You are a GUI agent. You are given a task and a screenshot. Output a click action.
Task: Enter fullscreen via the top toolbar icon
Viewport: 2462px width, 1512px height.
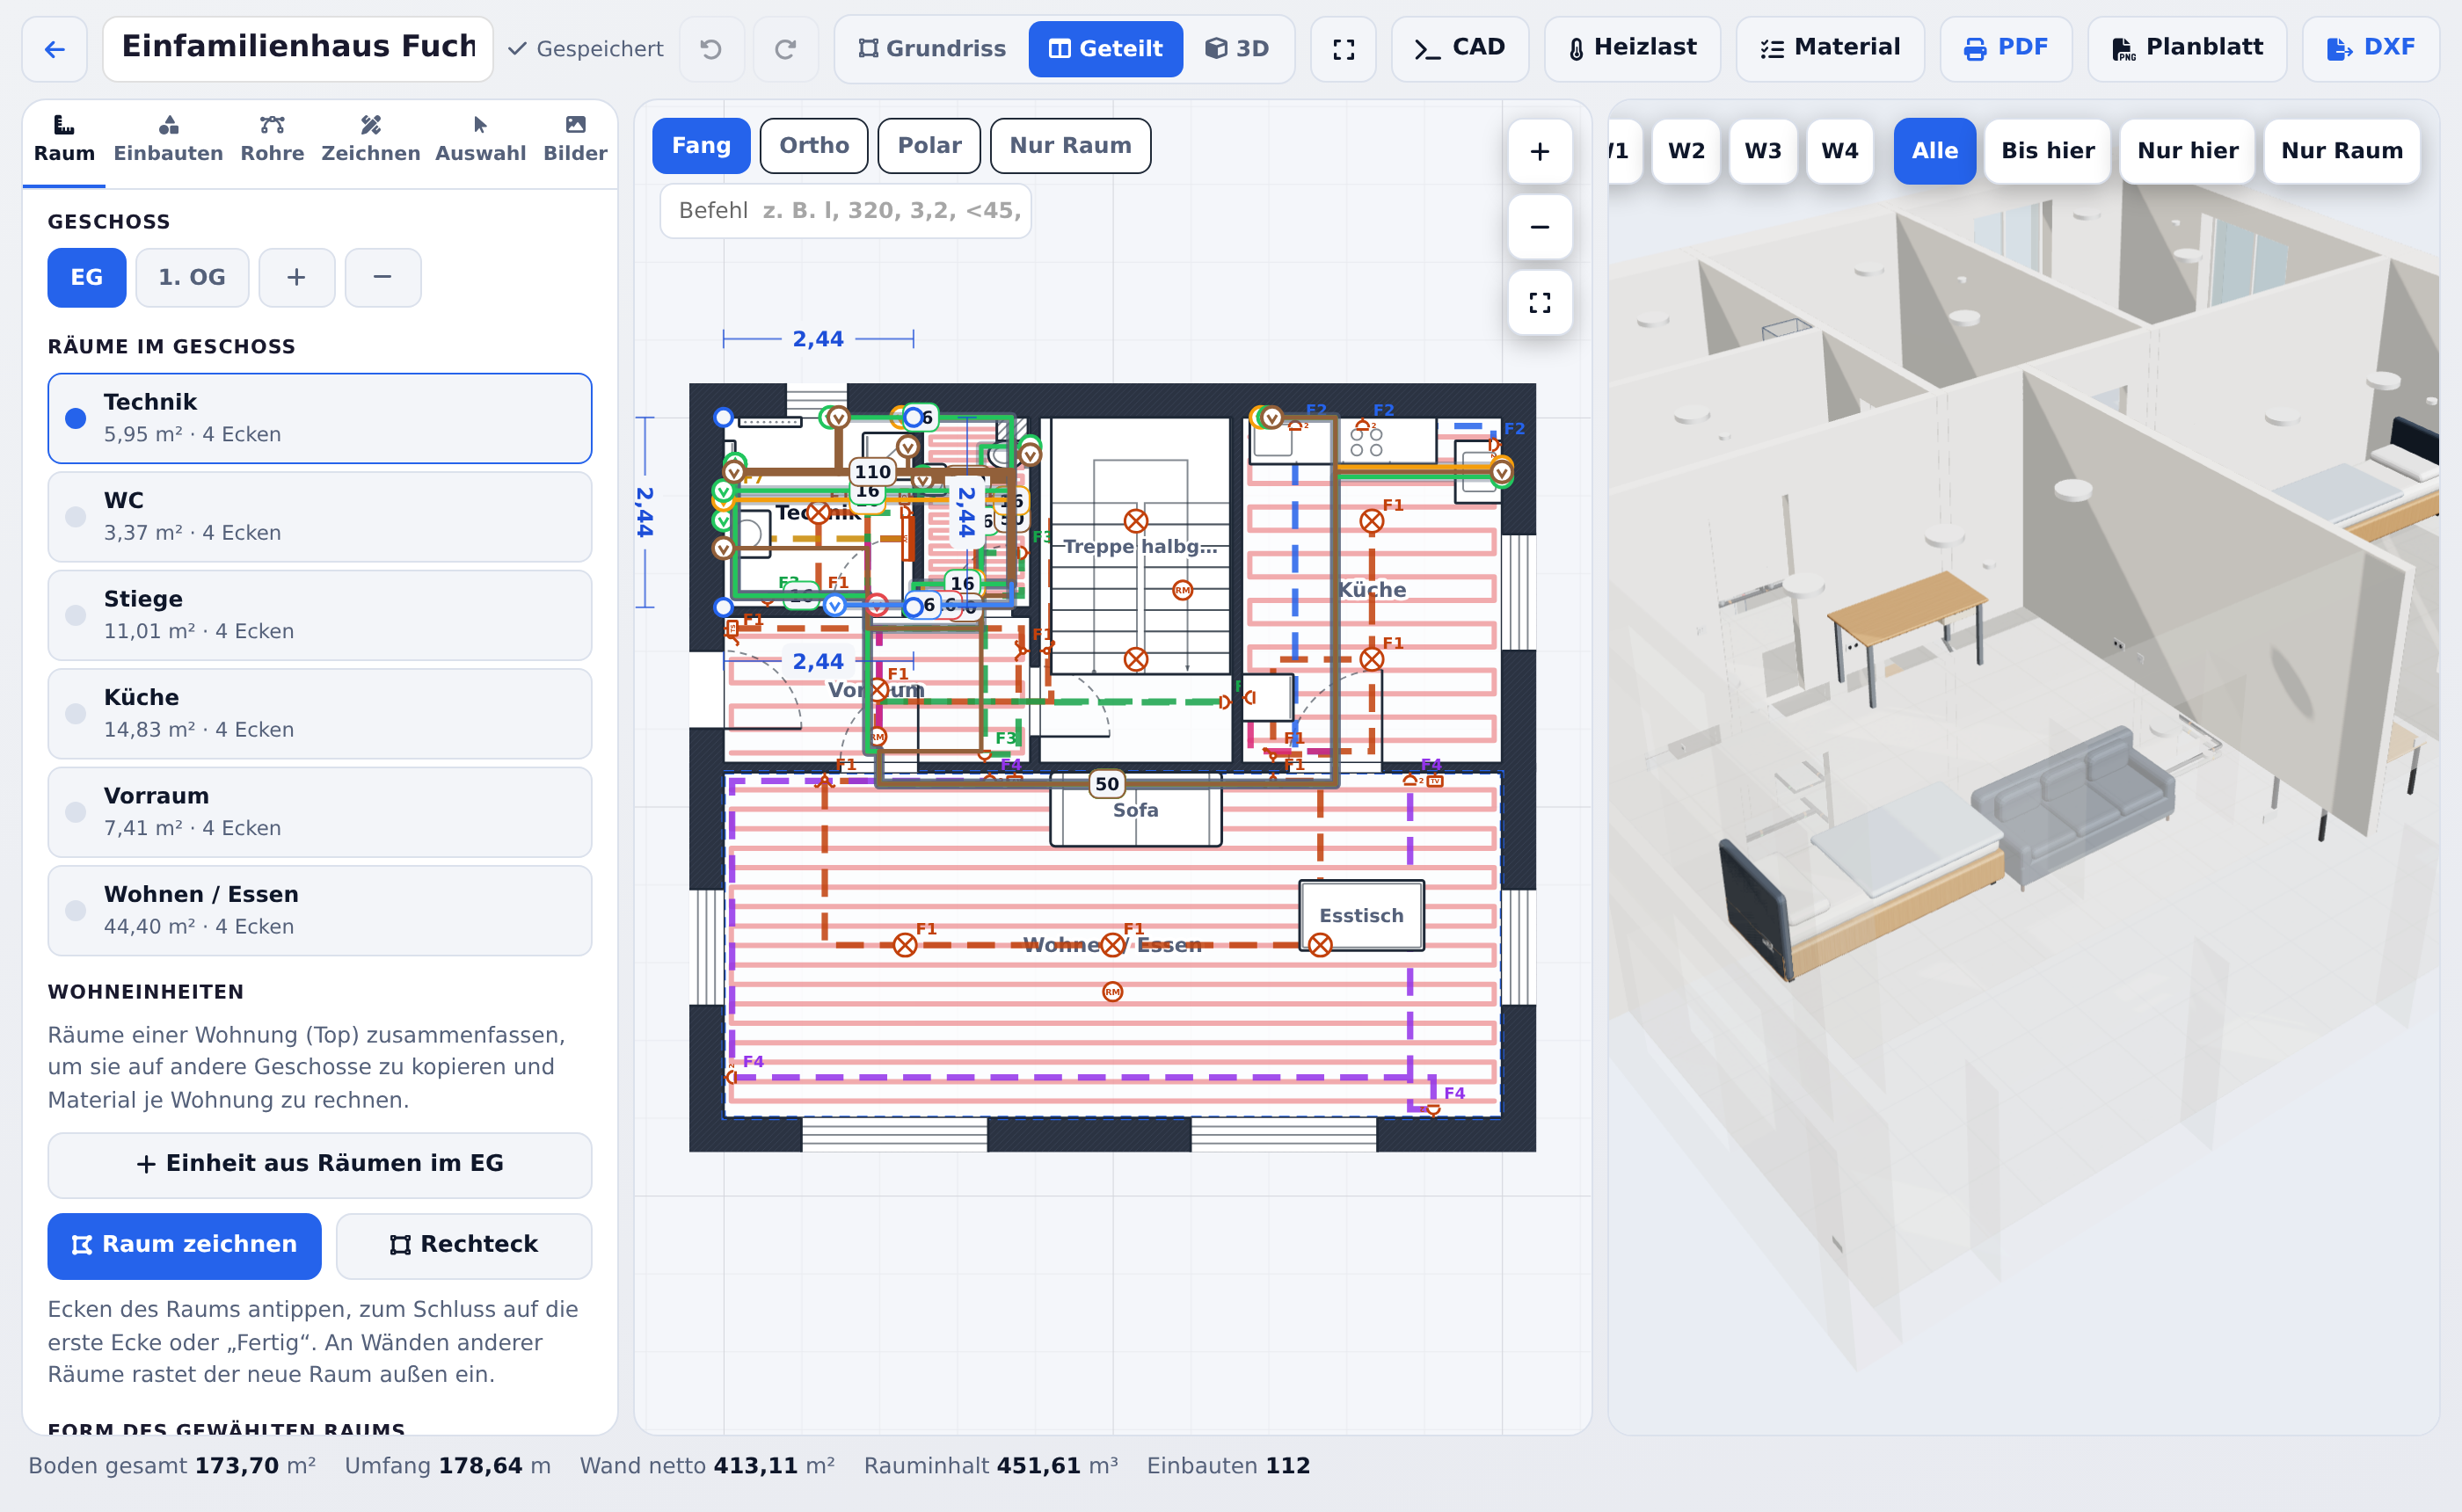pyautogui.click(x=1343, y=48)
